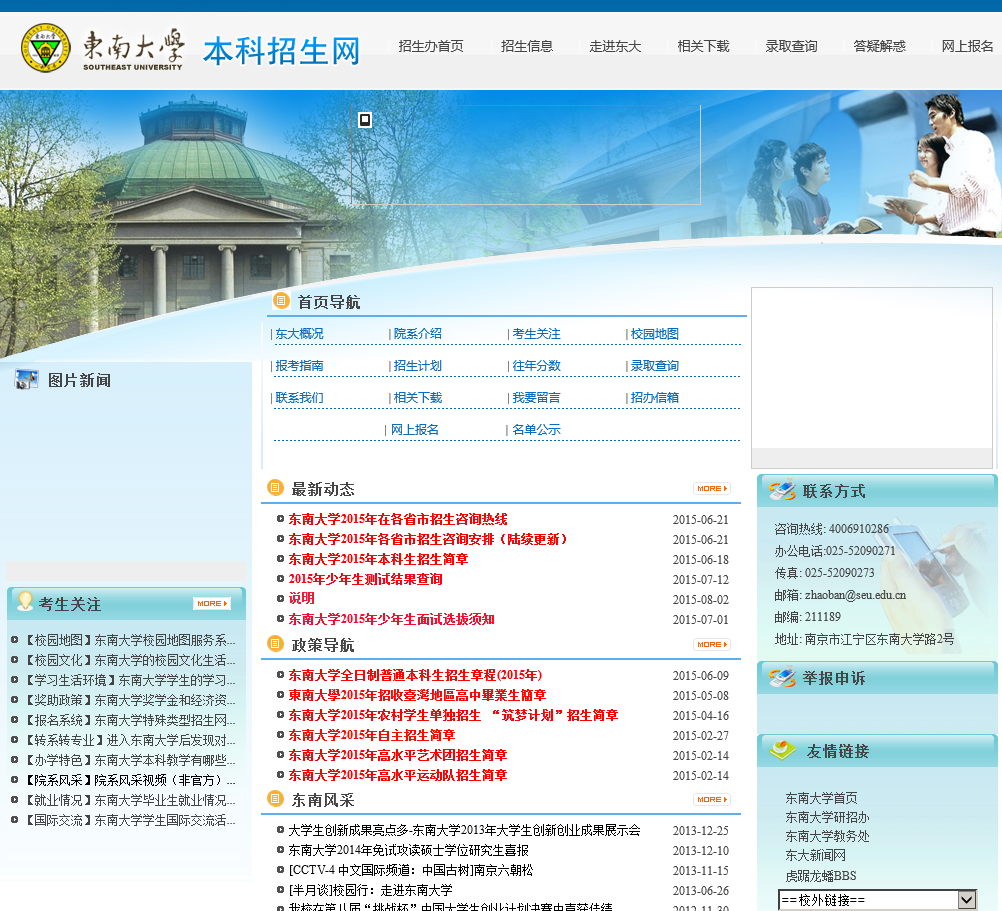Click the 东南风采 section orange icon
Viewport: 1002px width, 911px height.
pos(275,799)
